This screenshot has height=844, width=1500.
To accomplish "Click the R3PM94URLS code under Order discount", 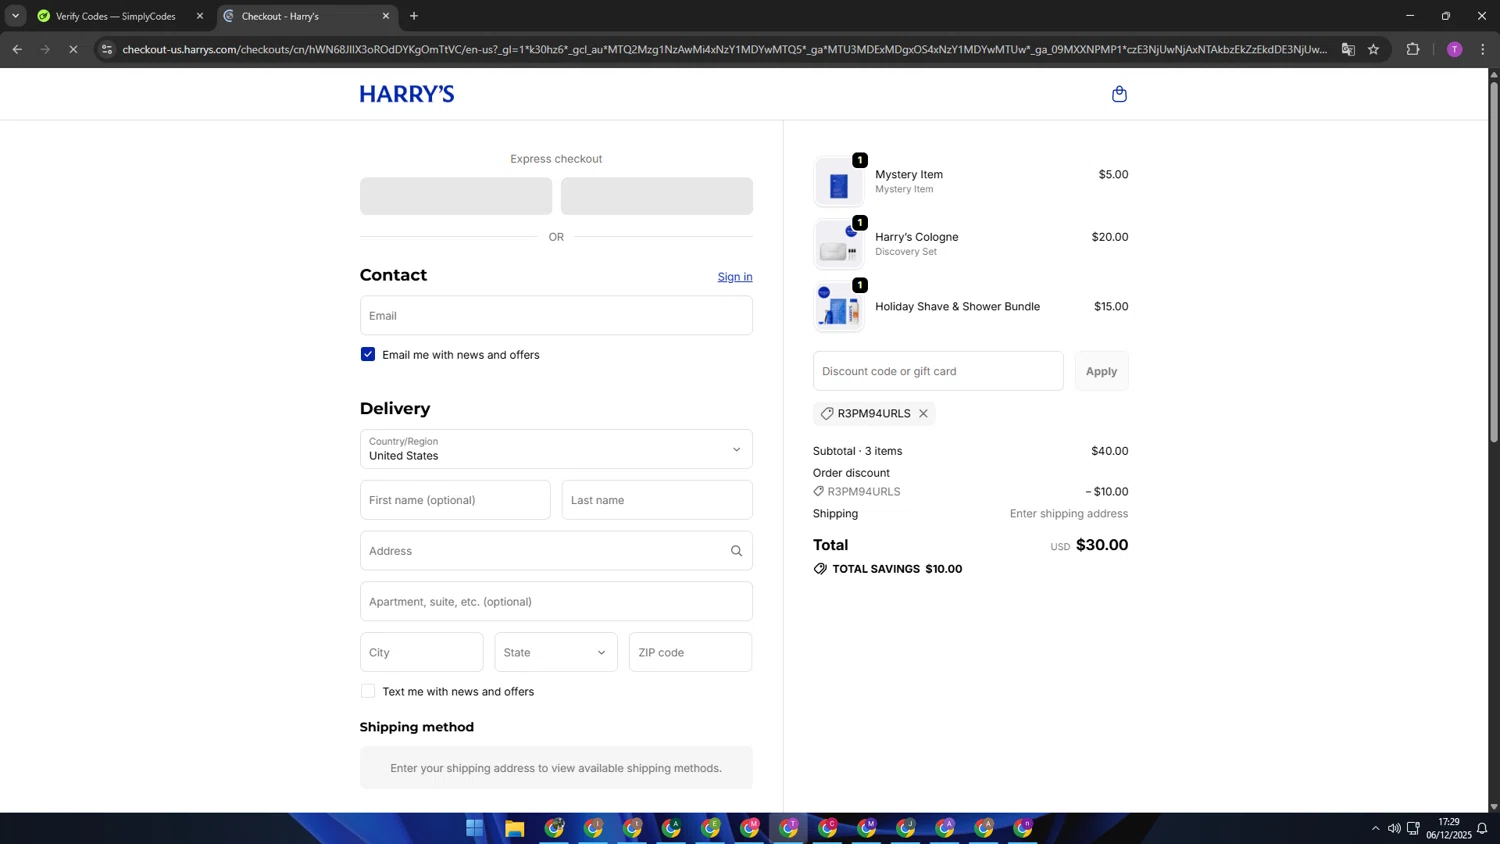I will pos(864,492).
